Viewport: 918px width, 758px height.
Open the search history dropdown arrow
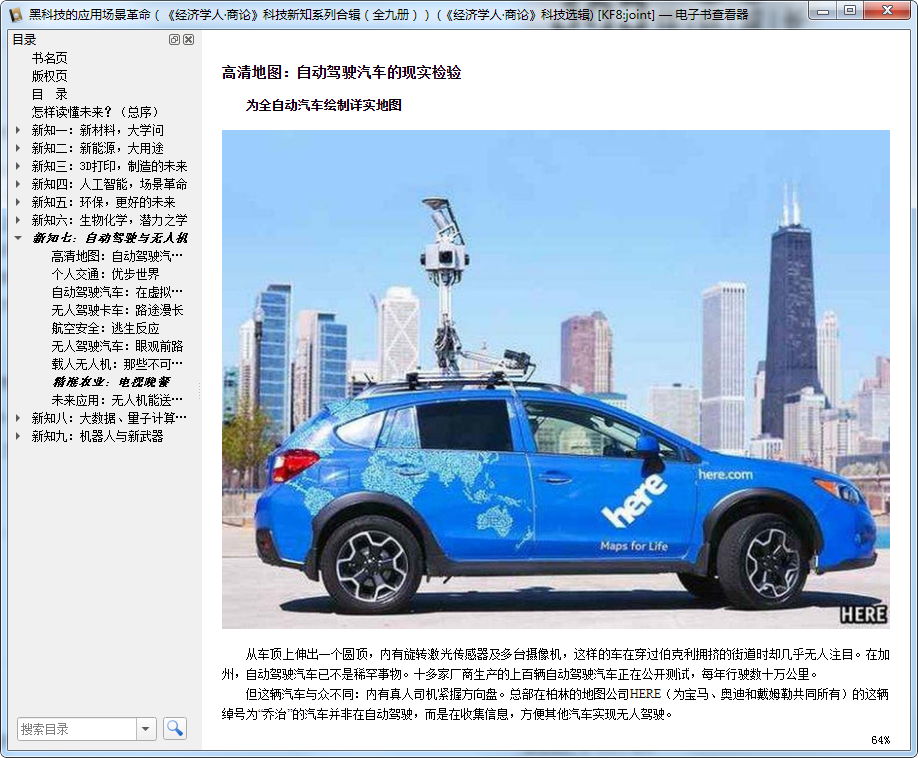(x=146, y=729)
